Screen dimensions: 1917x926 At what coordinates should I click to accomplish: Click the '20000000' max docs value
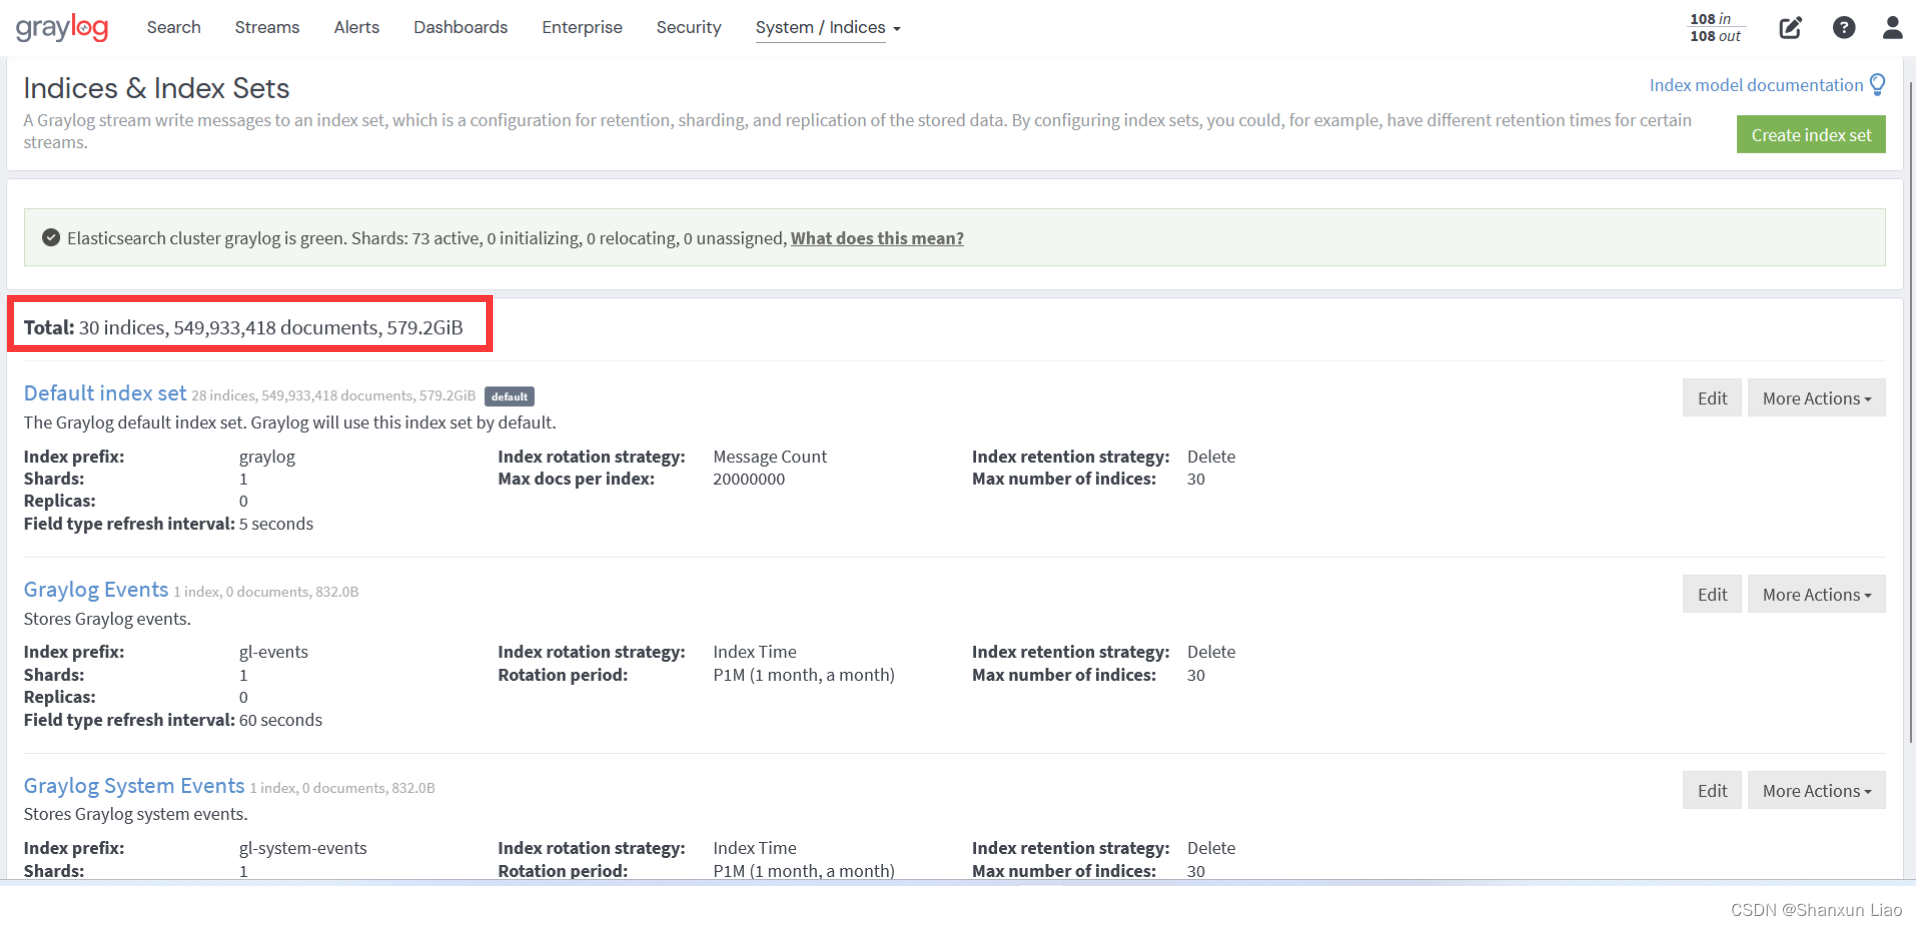point(749,479)
